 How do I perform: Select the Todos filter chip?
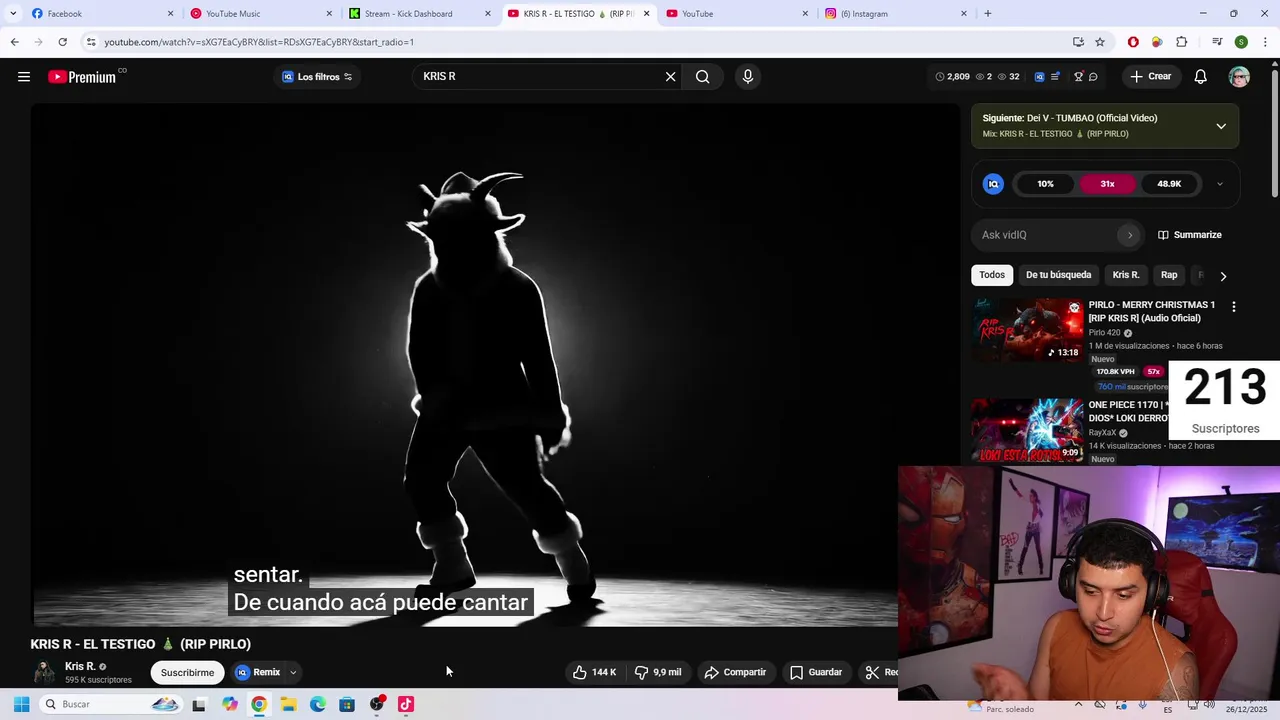(x=992, y=275)
